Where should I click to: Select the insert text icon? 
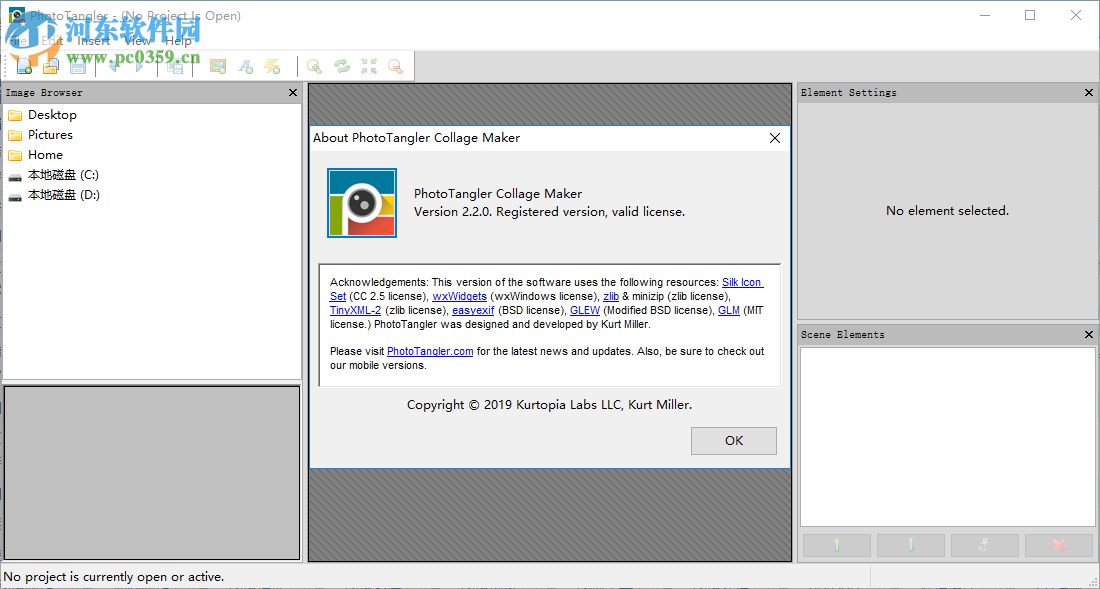(x=246, y=66)
